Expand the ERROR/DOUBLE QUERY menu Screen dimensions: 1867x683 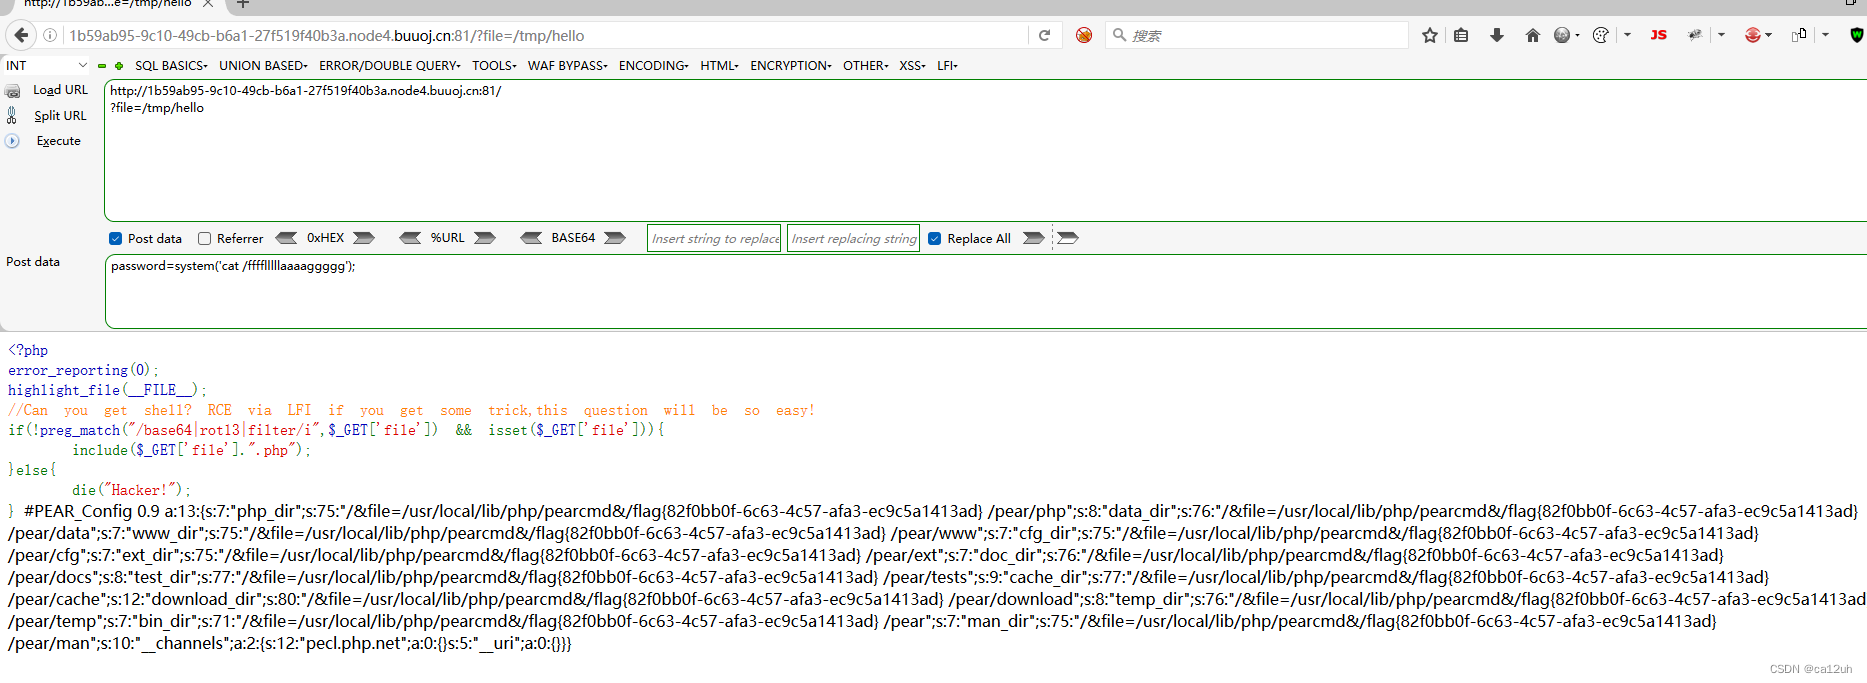(390, 66)
